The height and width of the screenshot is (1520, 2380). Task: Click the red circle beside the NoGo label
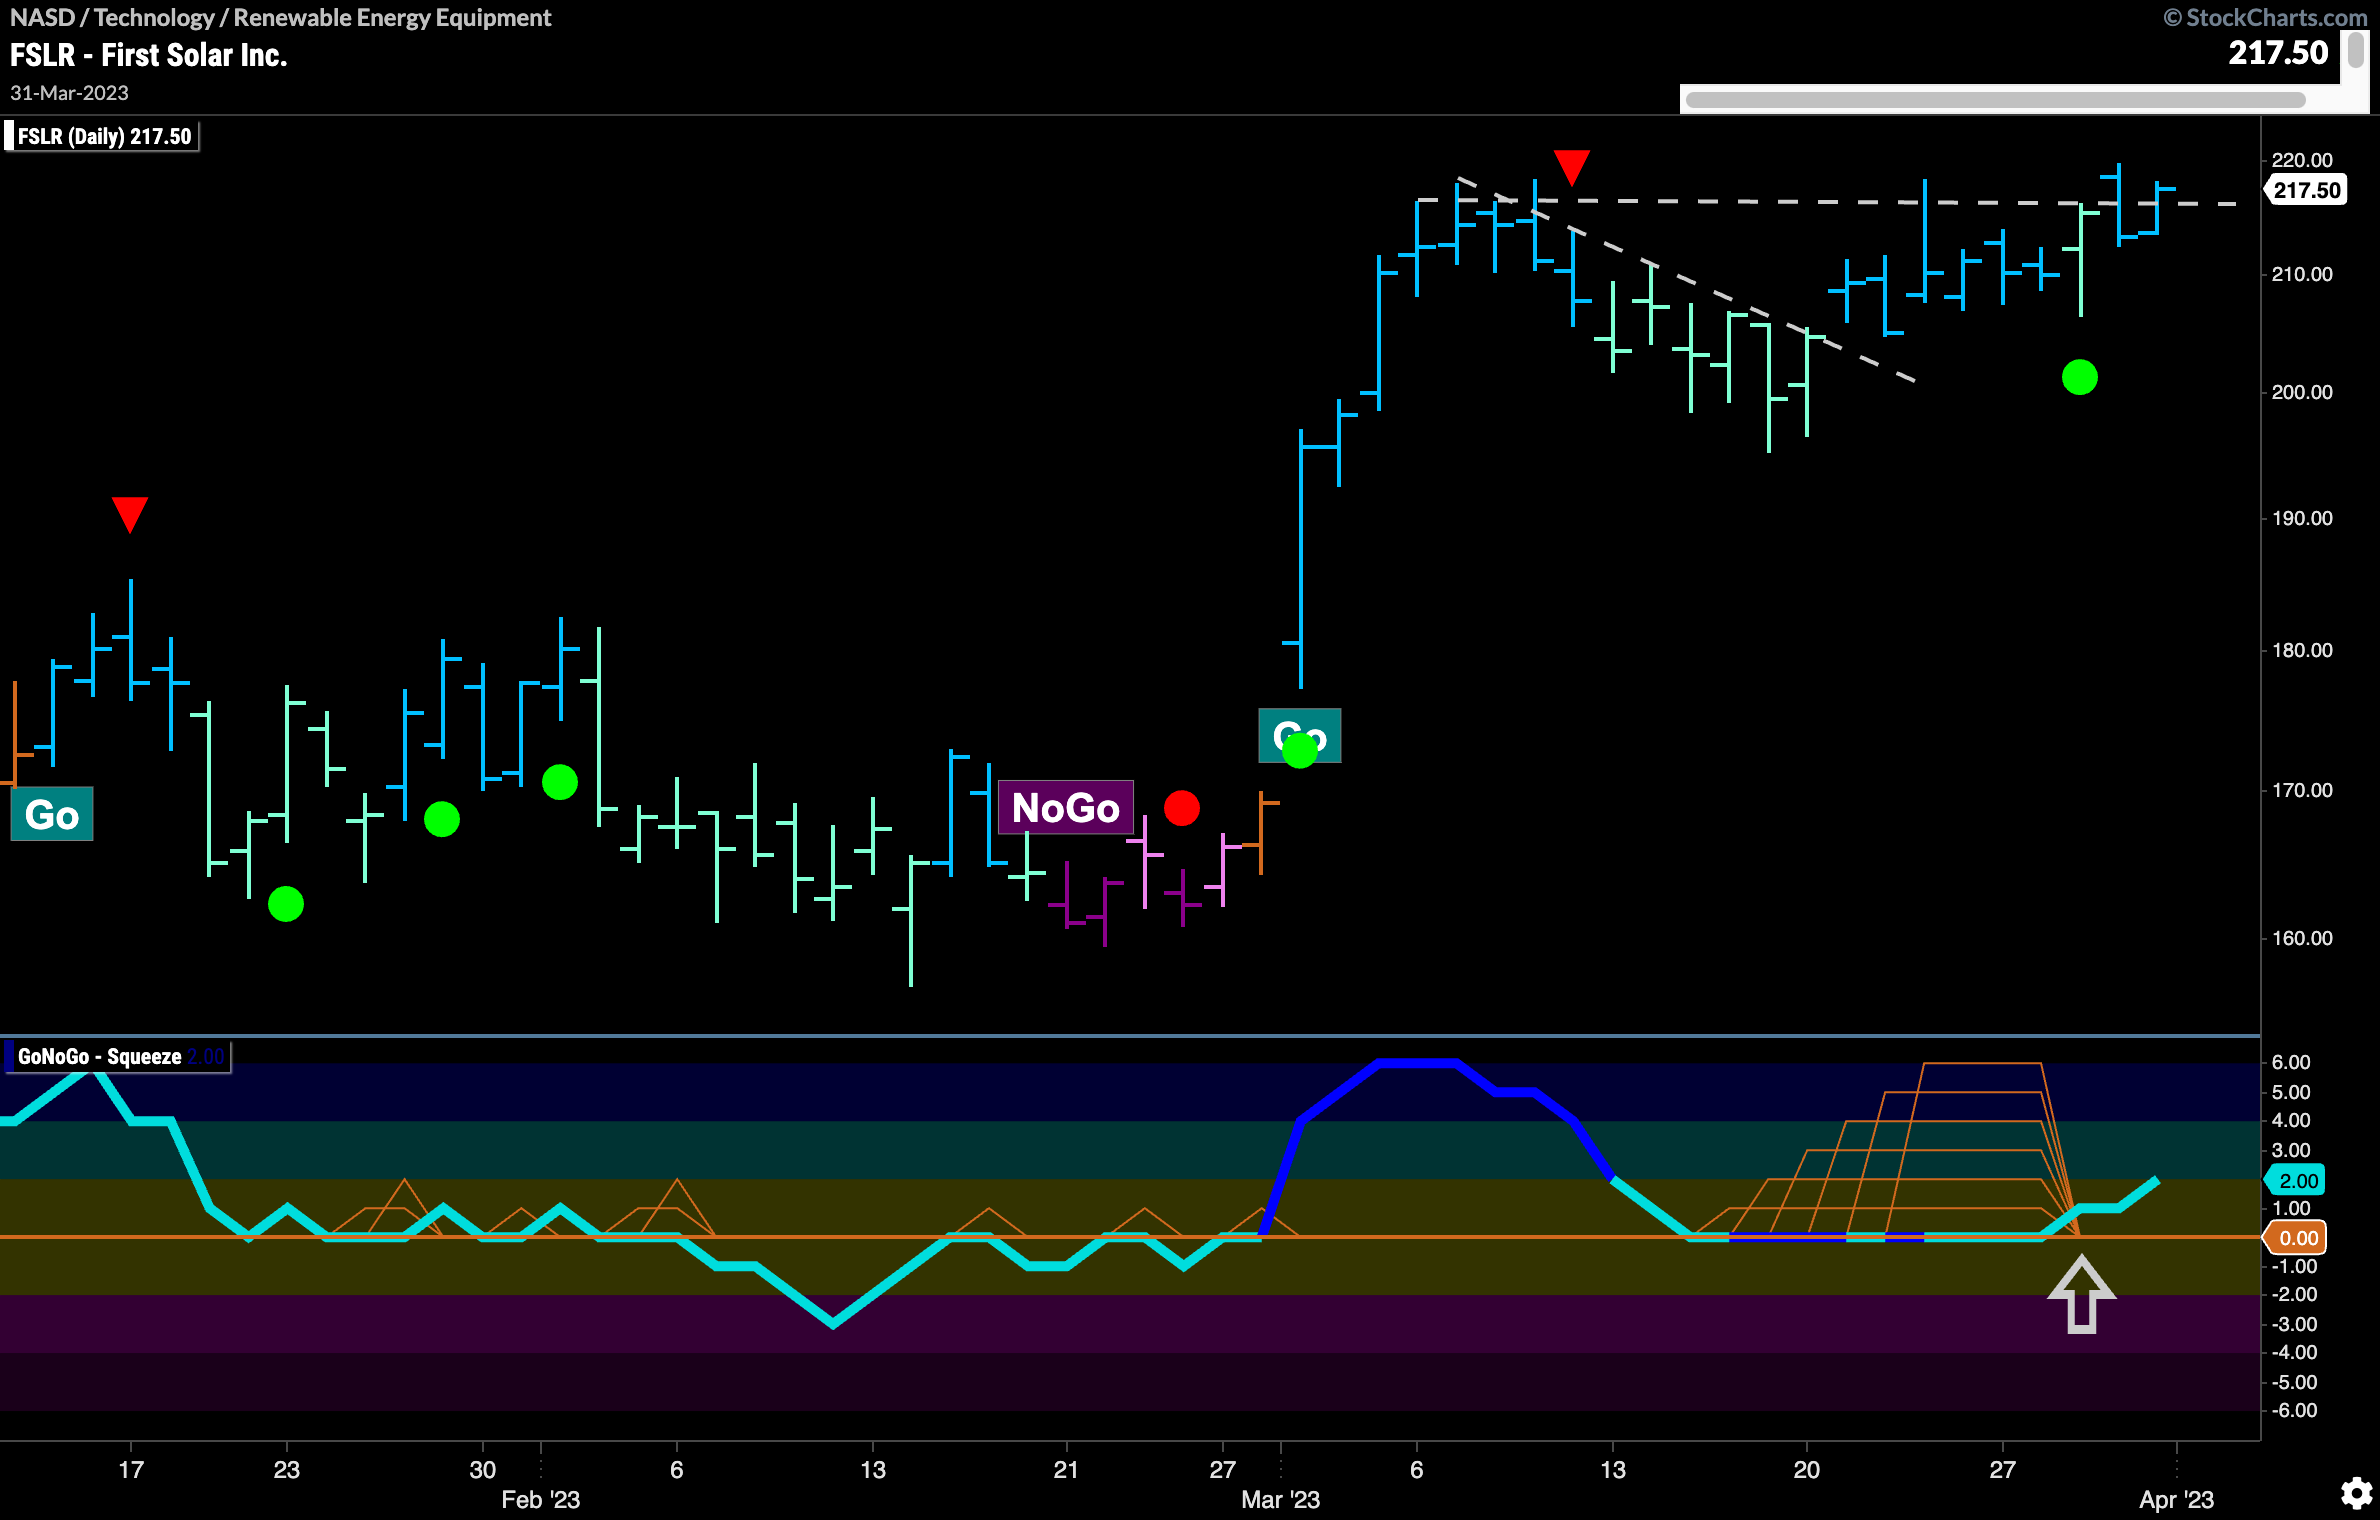(1182, 807)
